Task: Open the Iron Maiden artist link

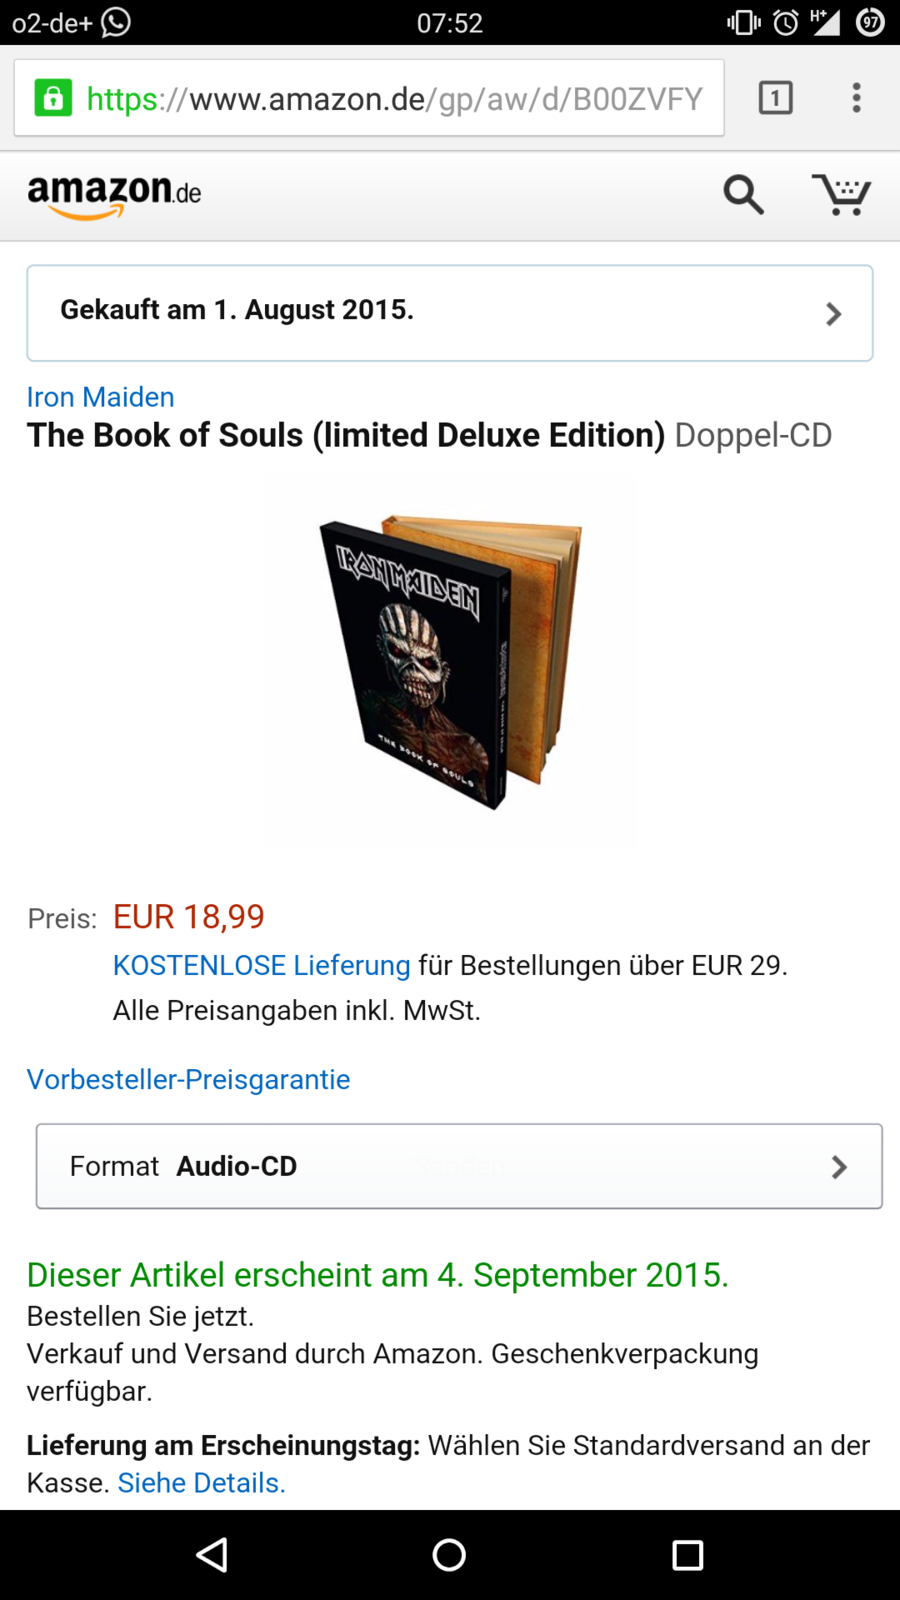Action: point(101,397)
